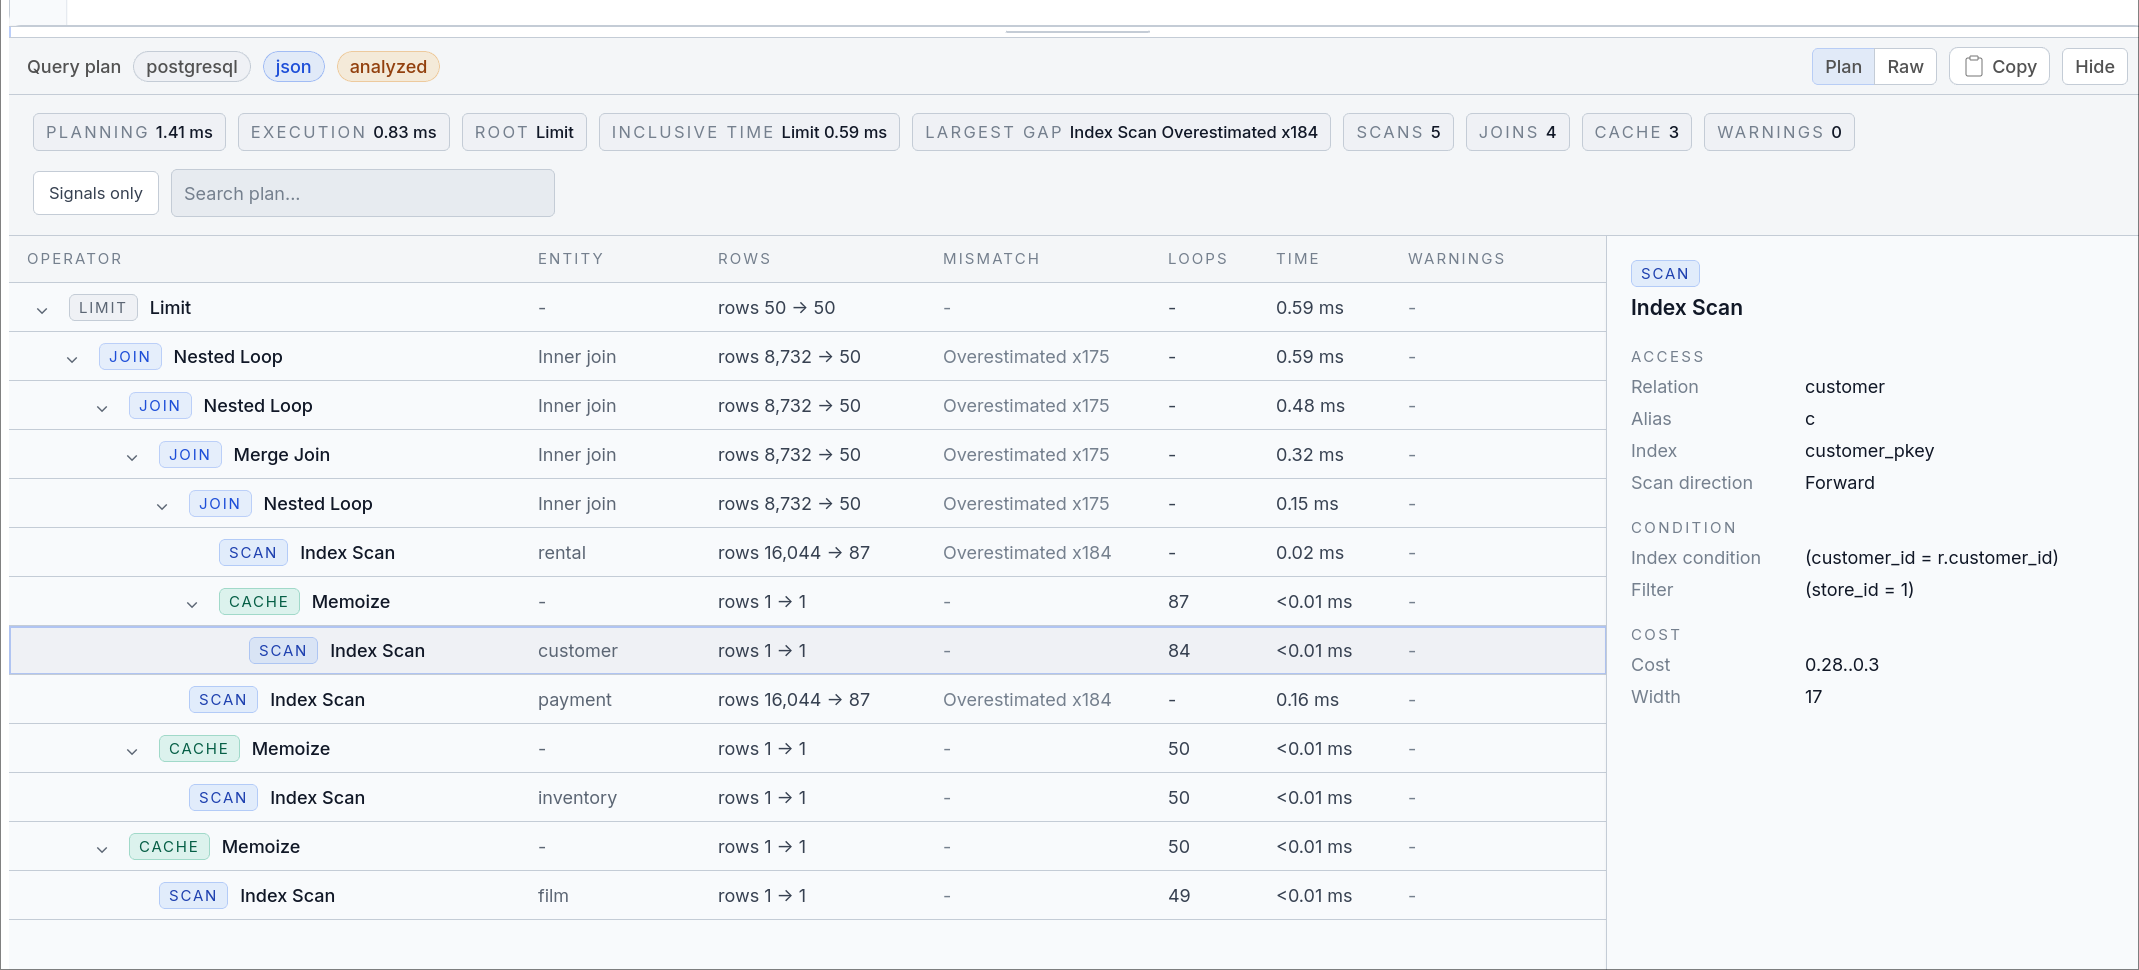The height and width of the screenshot is (970, 2139).
Task: Click the LIMIT badge on Limit row
Action: click(103, 308)
